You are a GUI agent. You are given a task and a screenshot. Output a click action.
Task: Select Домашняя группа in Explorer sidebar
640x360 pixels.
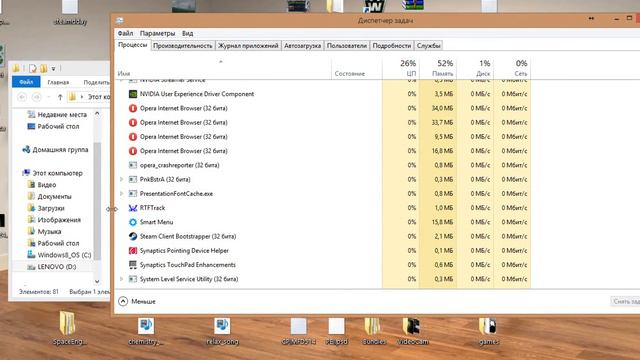coord(55,150)
